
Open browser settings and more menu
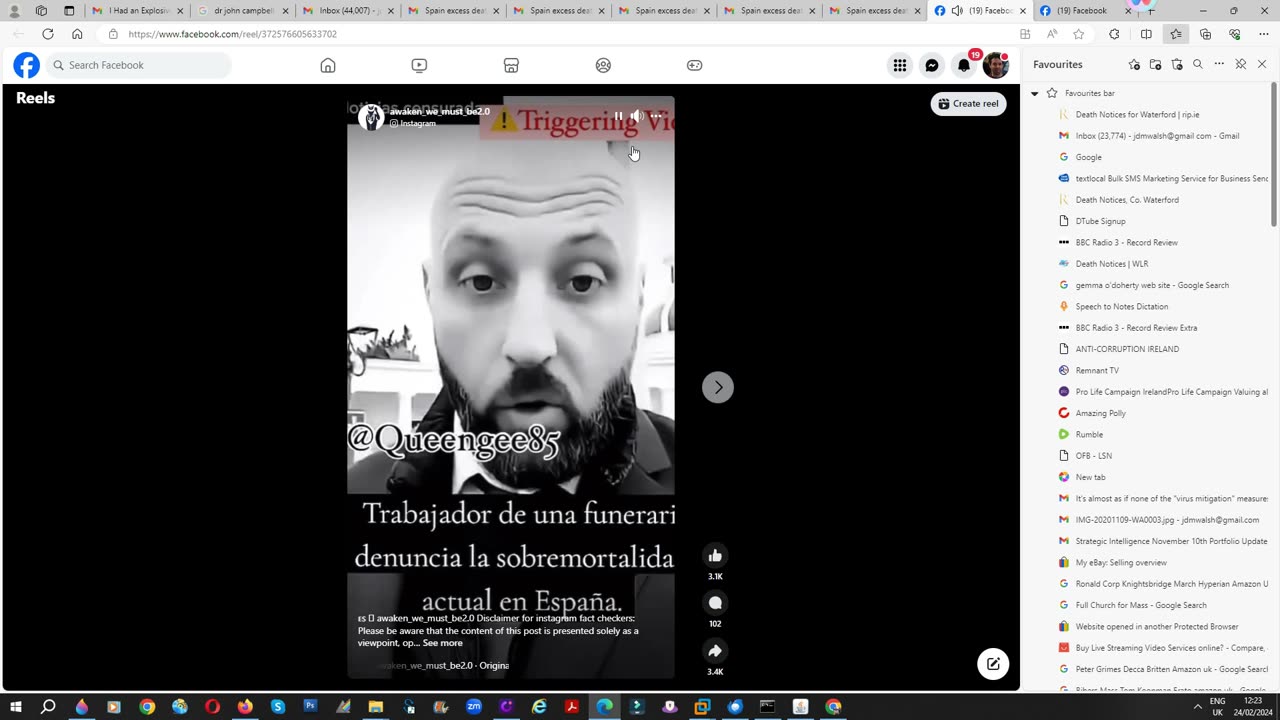pos(1263,34)
